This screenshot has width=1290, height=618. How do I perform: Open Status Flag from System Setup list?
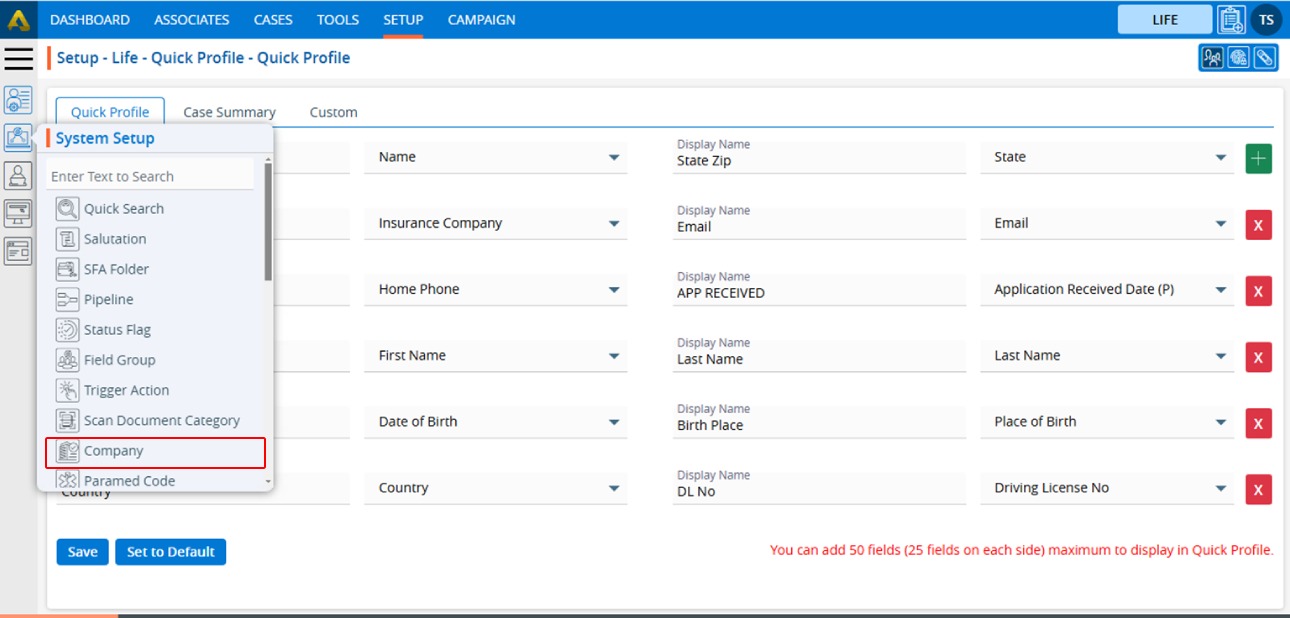click(x=117, y=330)
